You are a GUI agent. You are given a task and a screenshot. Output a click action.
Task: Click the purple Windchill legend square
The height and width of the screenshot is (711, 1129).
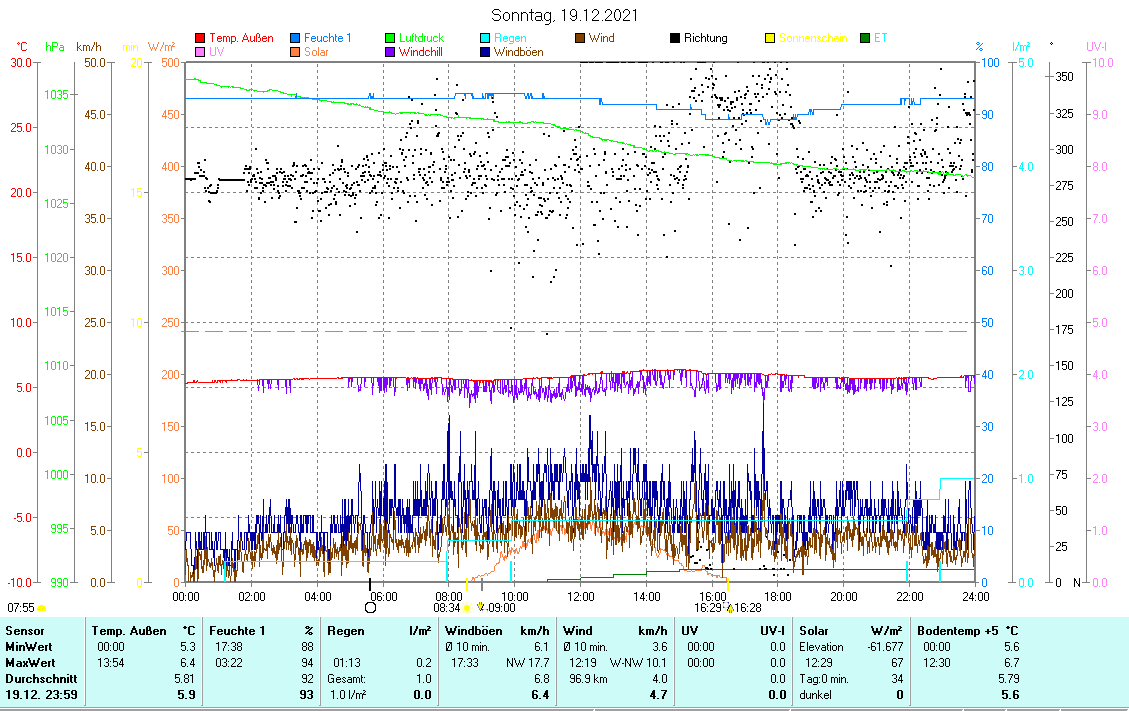[390, 52]
